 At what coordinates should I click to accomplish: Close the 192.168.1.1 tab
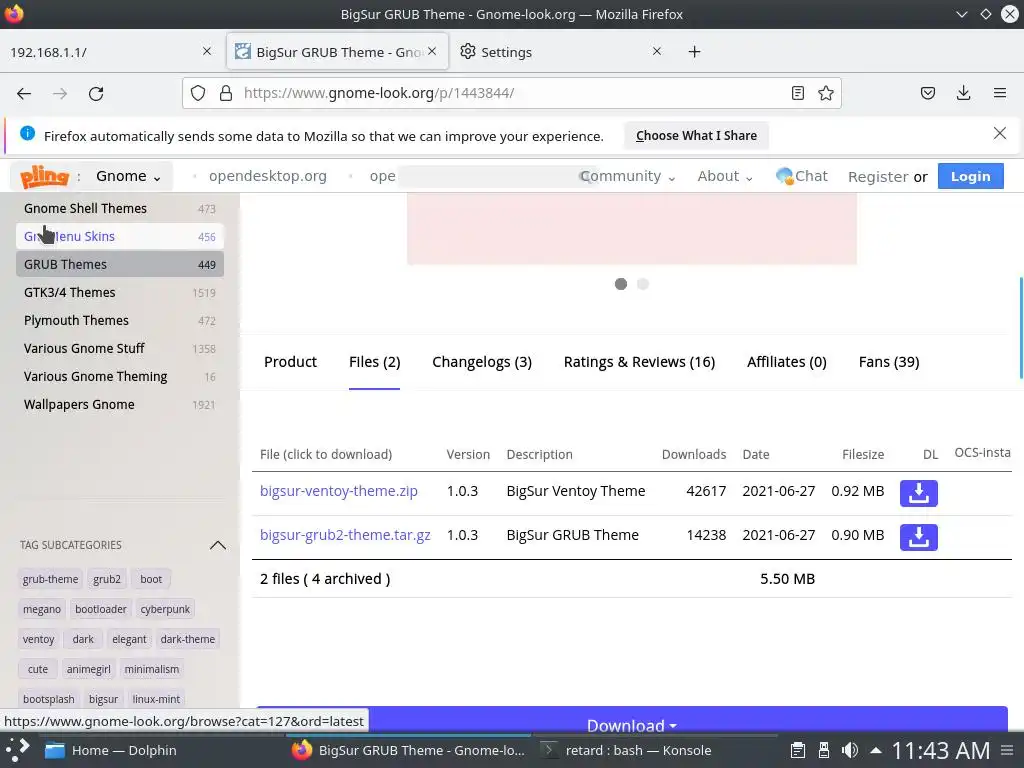(207, 51)
